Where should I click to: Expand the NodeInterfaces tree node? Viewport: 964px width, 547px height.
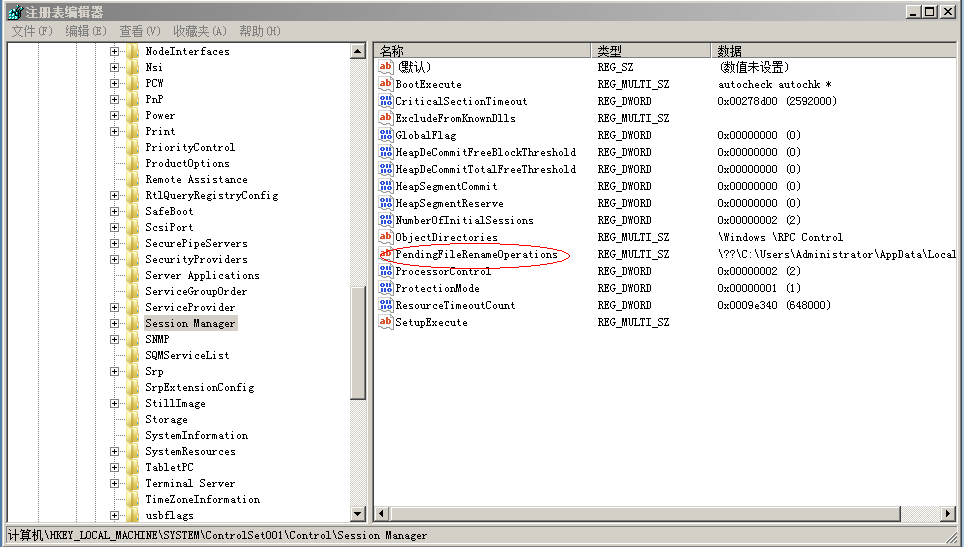click(x=115, y=51)
